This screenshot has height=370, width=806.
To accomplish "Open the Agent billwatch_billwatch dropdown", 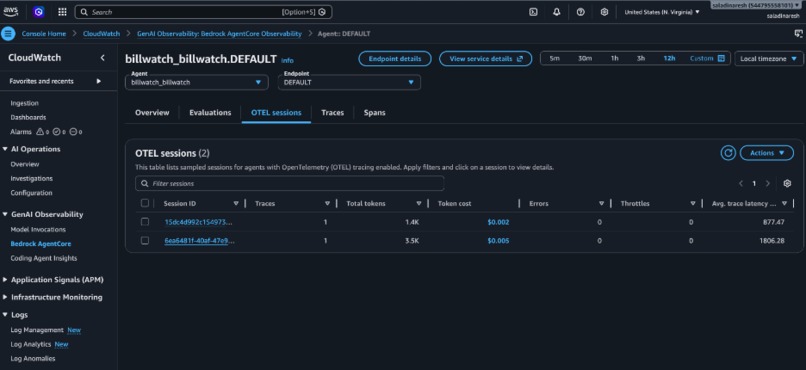I will pyautogui.click(x=196, y=82).
